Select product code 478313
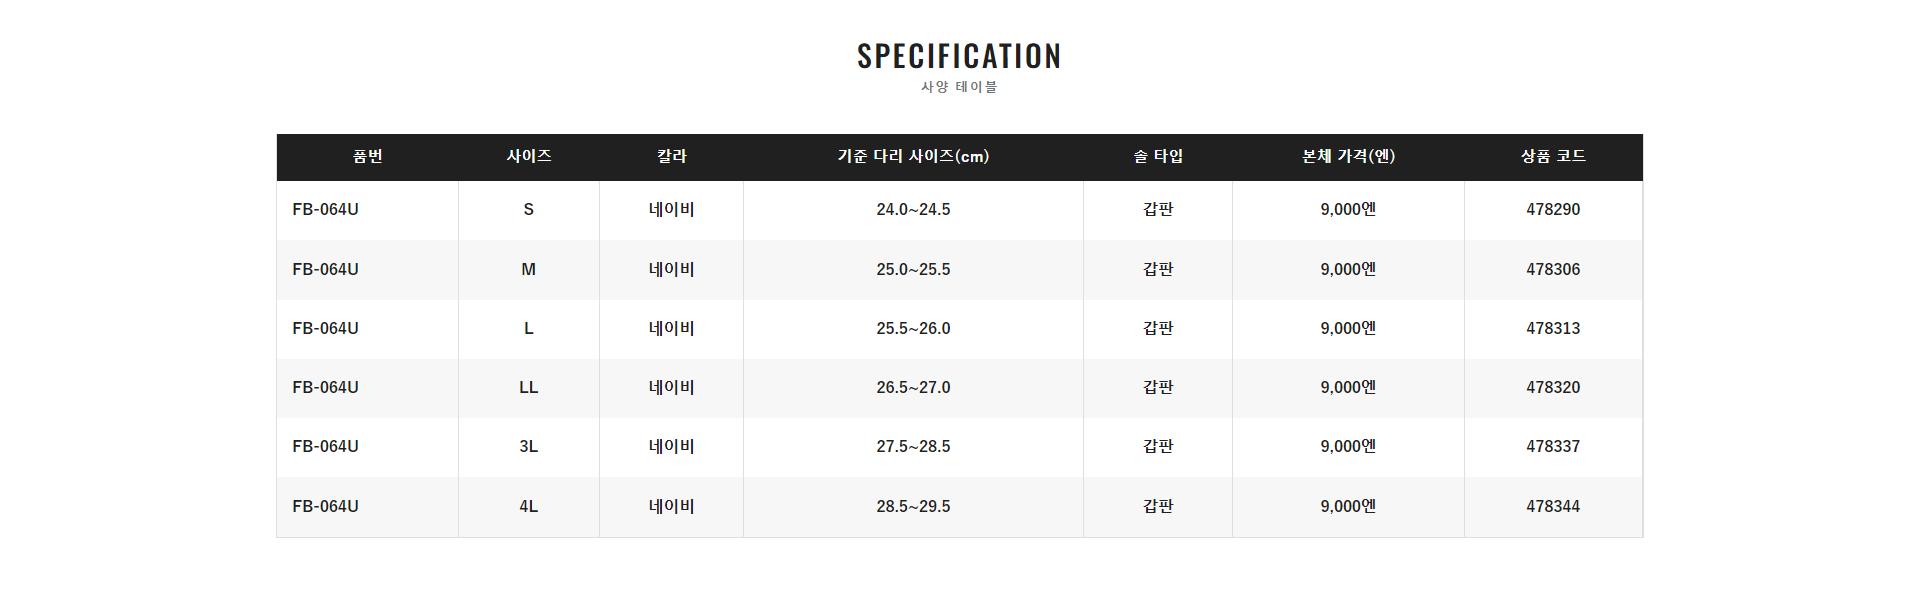 [1553, 329]
